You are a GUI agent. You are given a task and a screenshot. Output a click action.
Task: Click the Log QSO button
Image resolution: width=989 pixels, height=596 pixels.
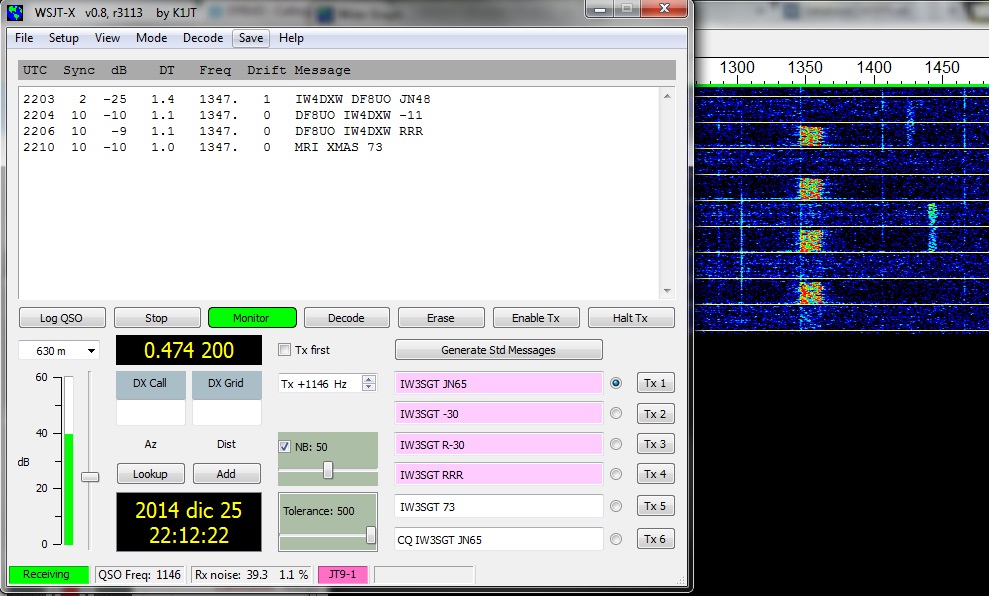pyautogui.click(x=62, y=318)
